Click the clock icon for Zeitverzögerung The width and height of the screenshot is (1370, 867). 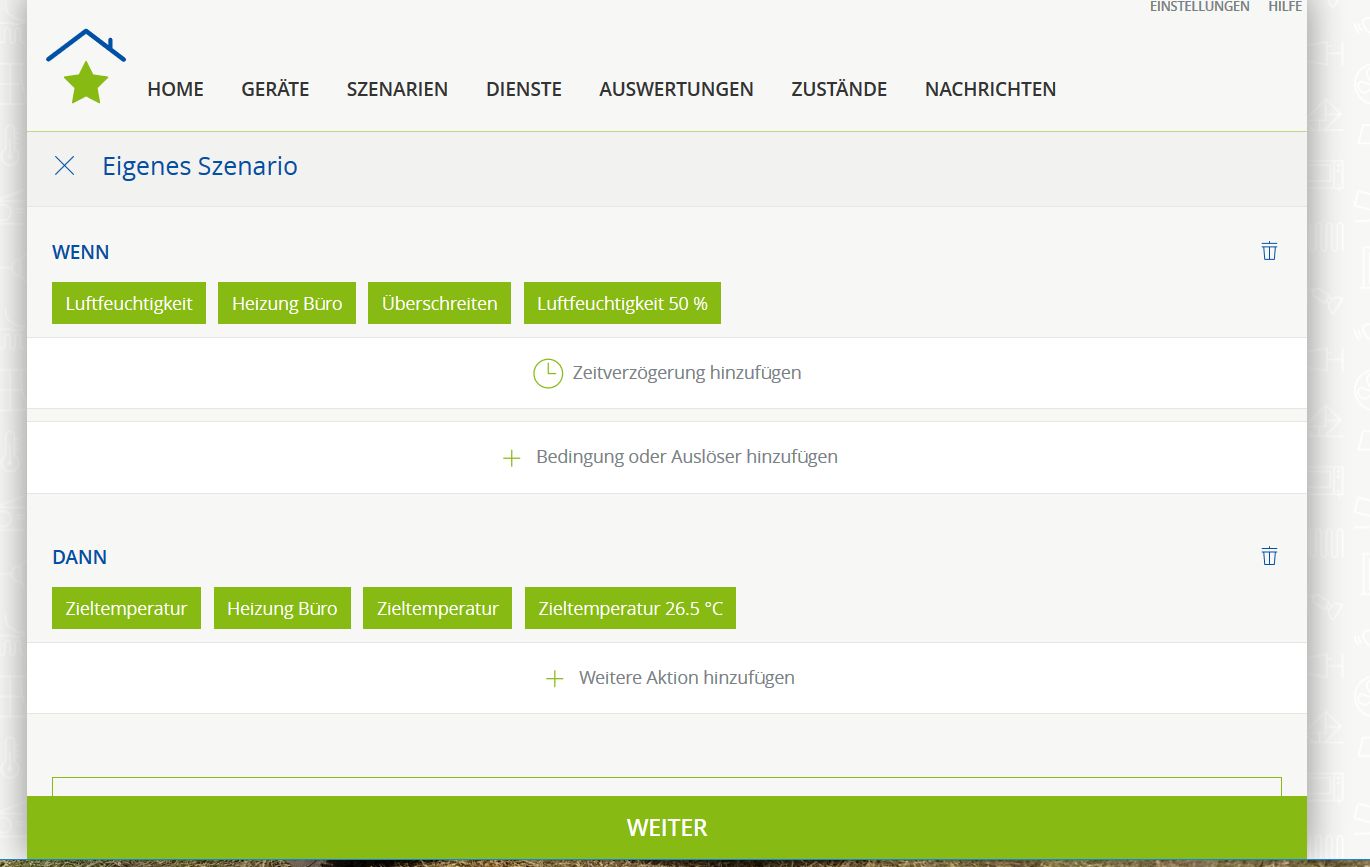point(547,373)
